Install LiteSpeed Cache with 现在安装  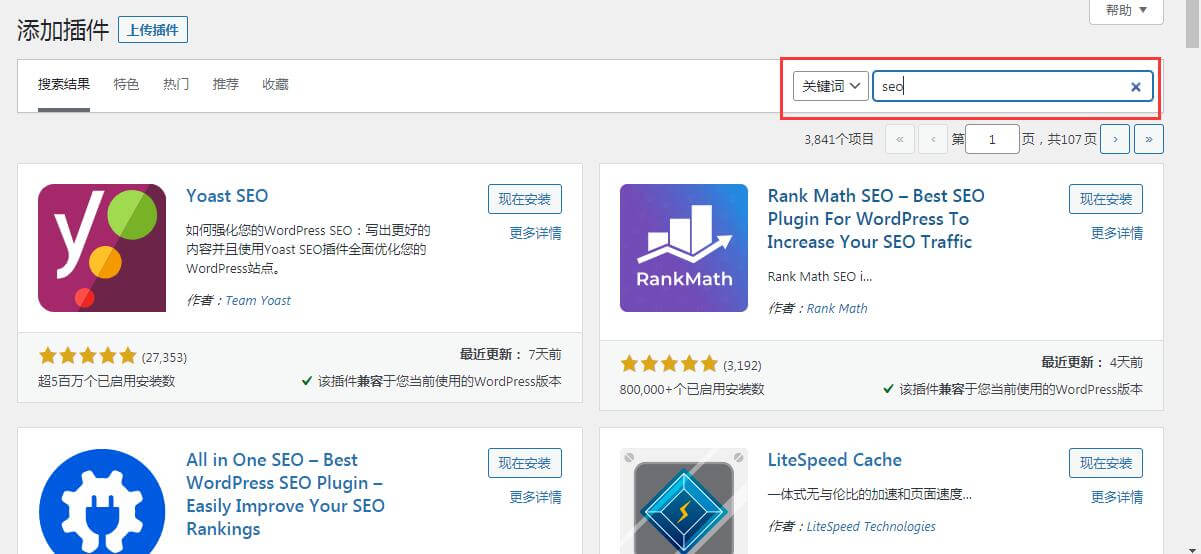click(1106, 463)
